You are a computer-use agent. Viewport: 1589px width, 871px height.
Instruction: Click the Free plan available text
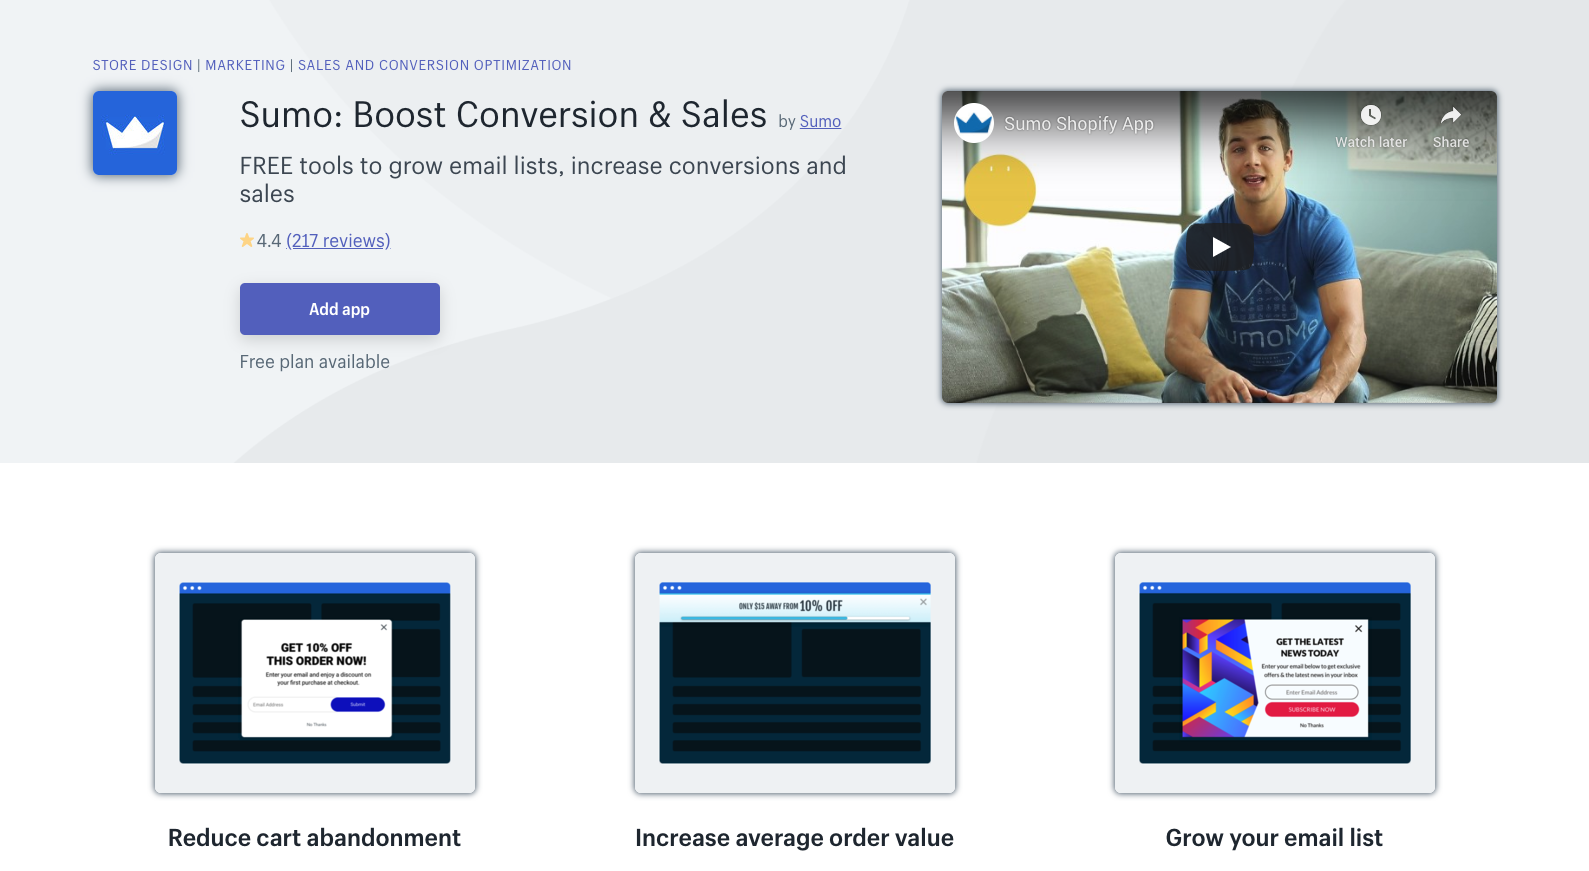[x=315, y=362]
